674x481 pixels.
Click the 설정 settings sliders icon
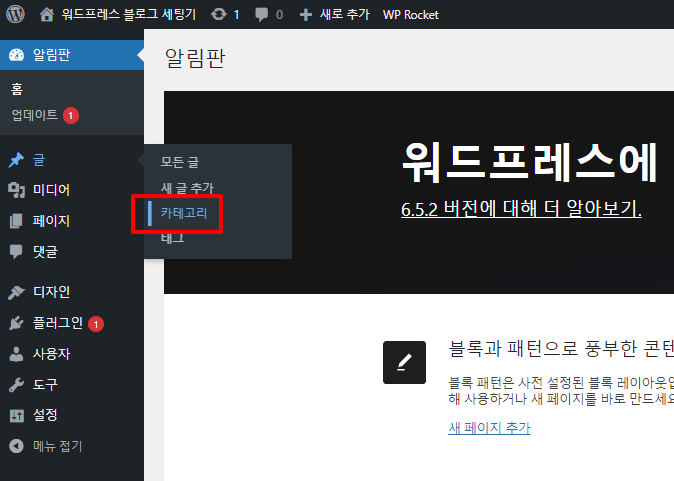pyautogui.click(x=17, y=416)
